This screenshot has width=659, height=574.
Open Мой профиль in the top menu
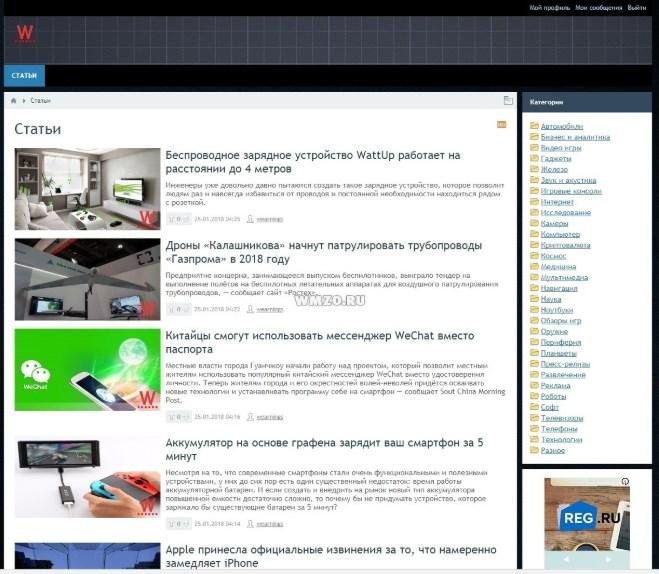pos(549,7)
